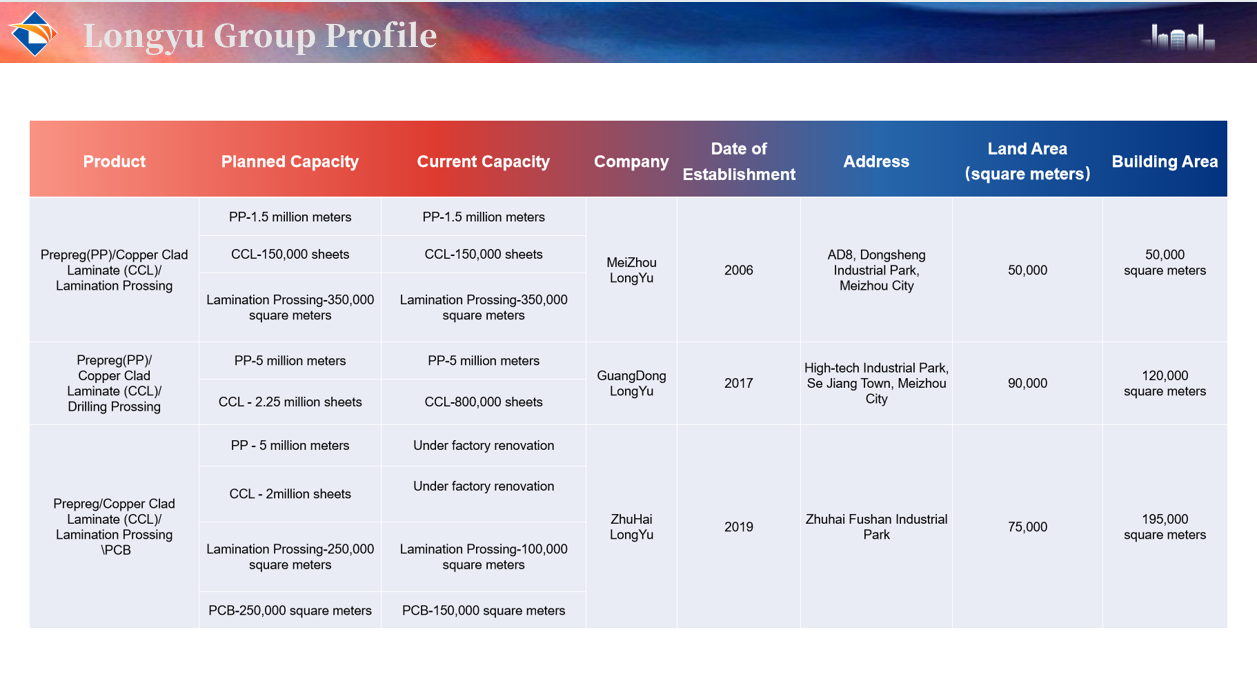Click the '90,000' land area value
Image resolution: width=1257 pixels, height=695 pixels.
[x=1028, y=383]
